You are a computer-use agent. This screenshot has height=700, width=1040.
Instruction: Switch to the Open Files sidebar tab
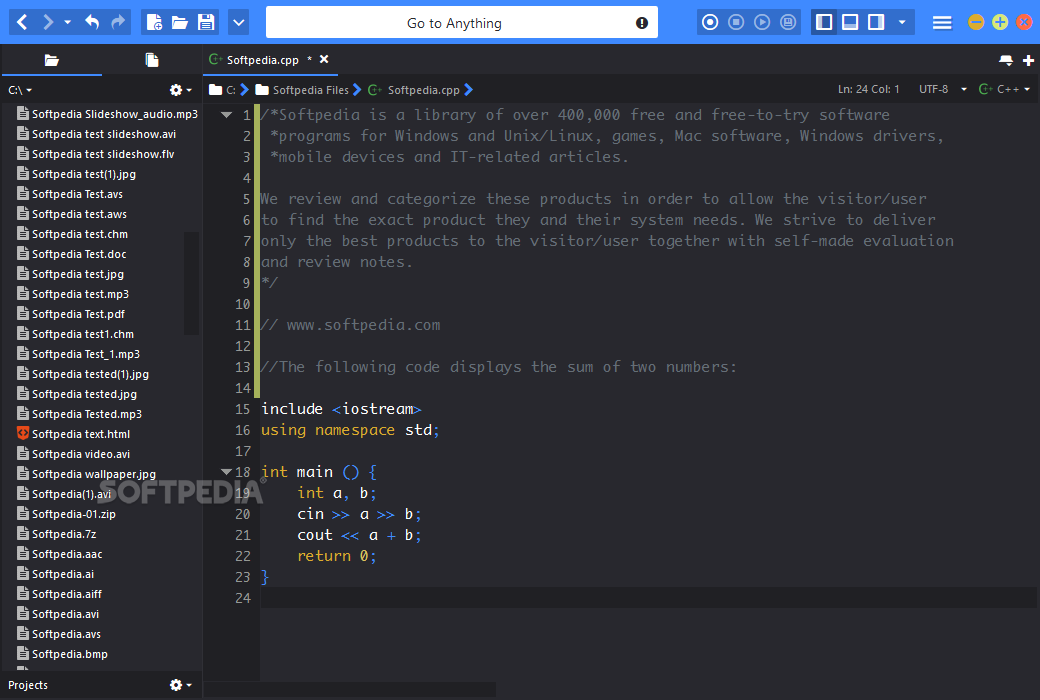(x=152, y=60)
